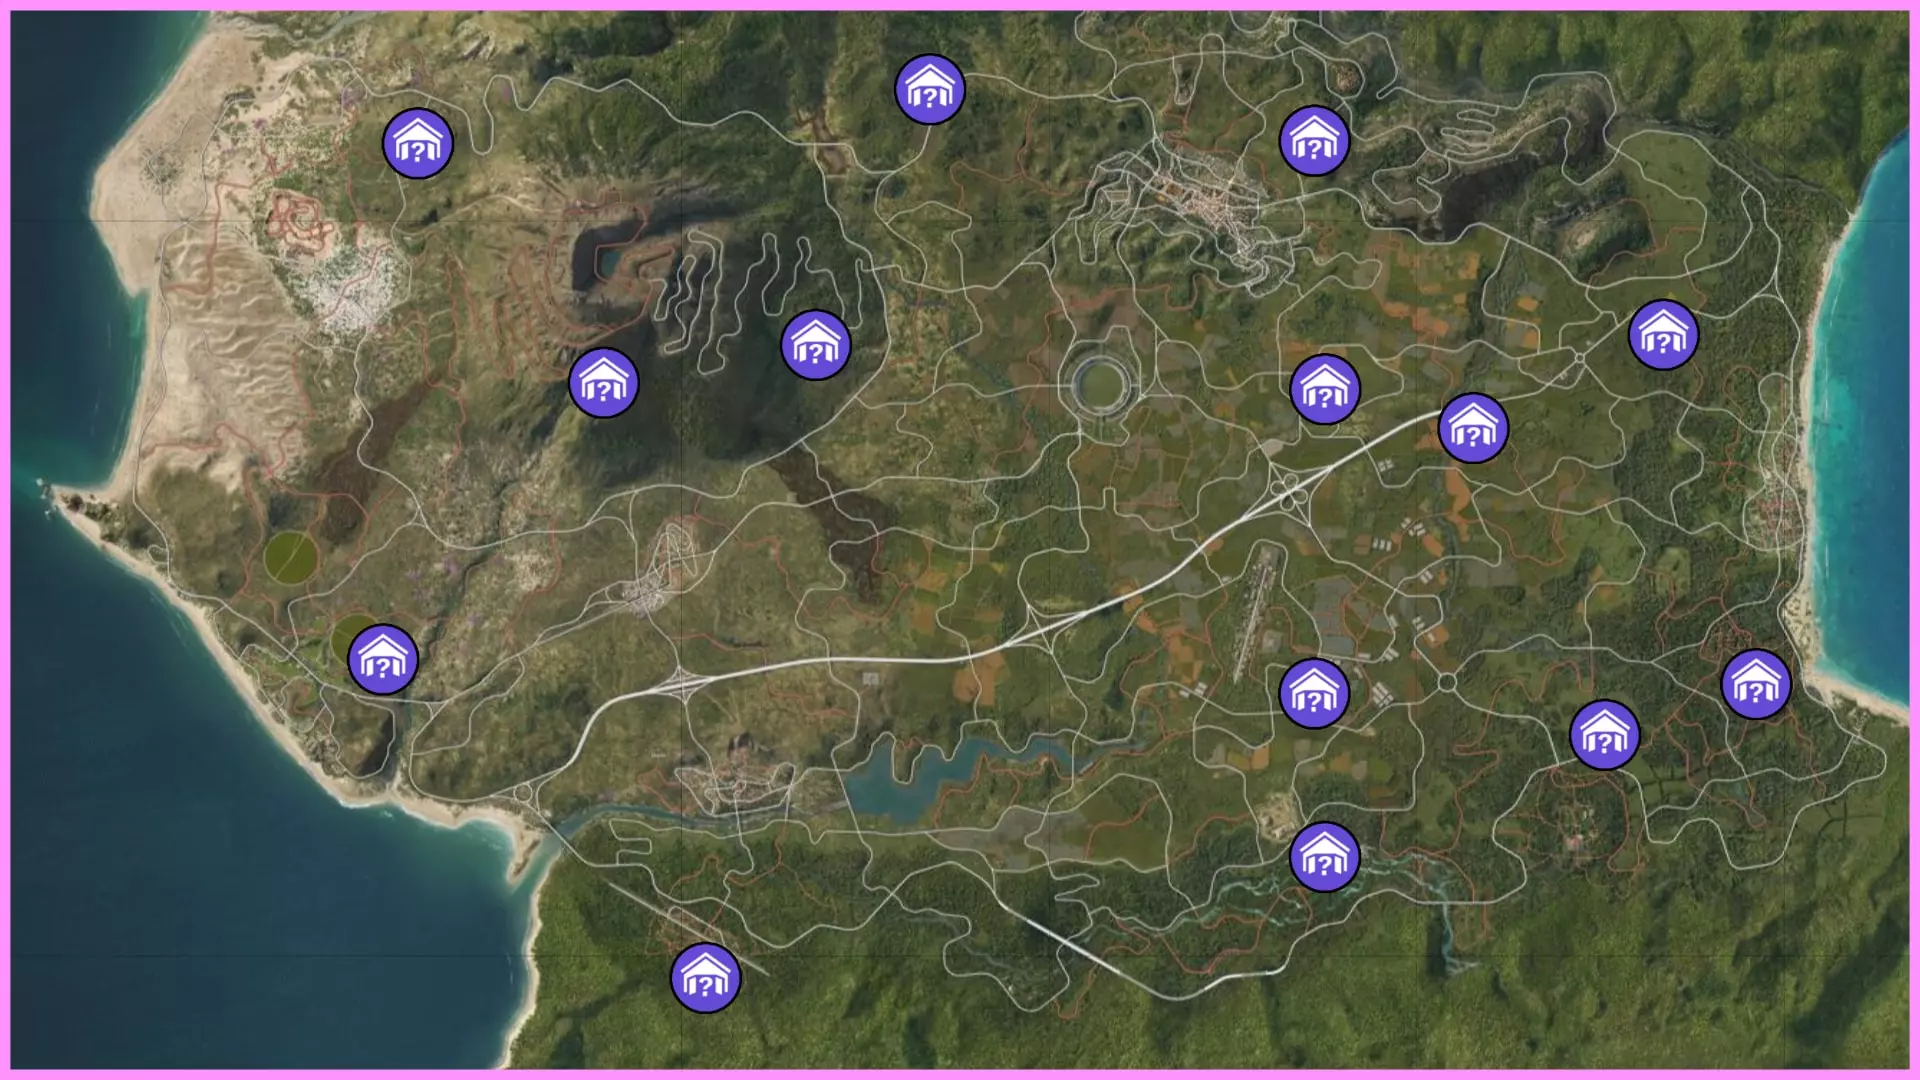The image size is (1920, 1080).
Task: Click the barn find icon by the southern river
Action: 1324,857
